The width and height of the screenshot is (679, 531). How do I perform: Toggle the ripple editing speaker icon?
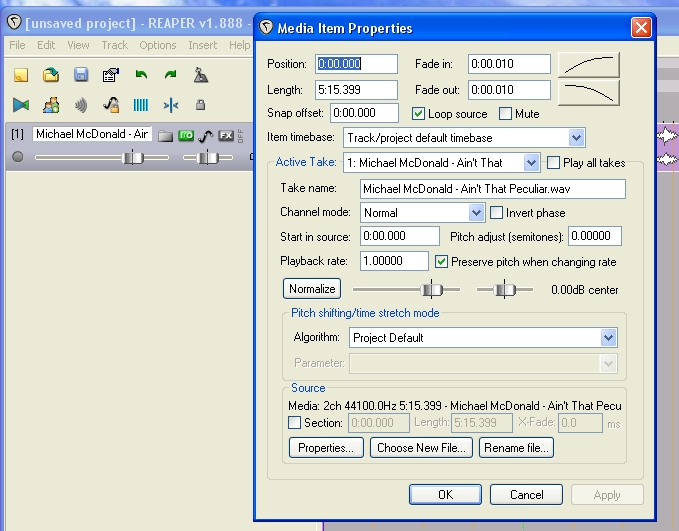pos(81,105)
